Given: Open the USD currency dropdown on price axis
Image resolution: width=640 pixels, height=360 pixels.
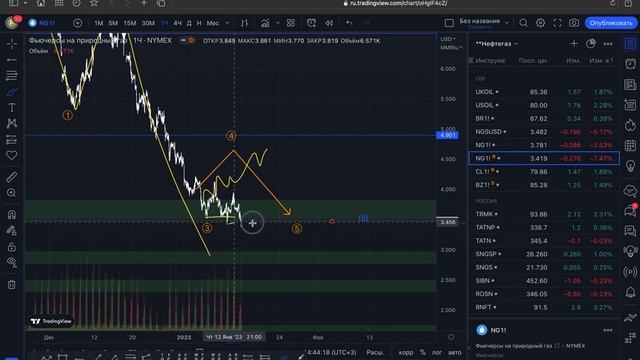Looking at the screenshot, I should tap(448, 39).
